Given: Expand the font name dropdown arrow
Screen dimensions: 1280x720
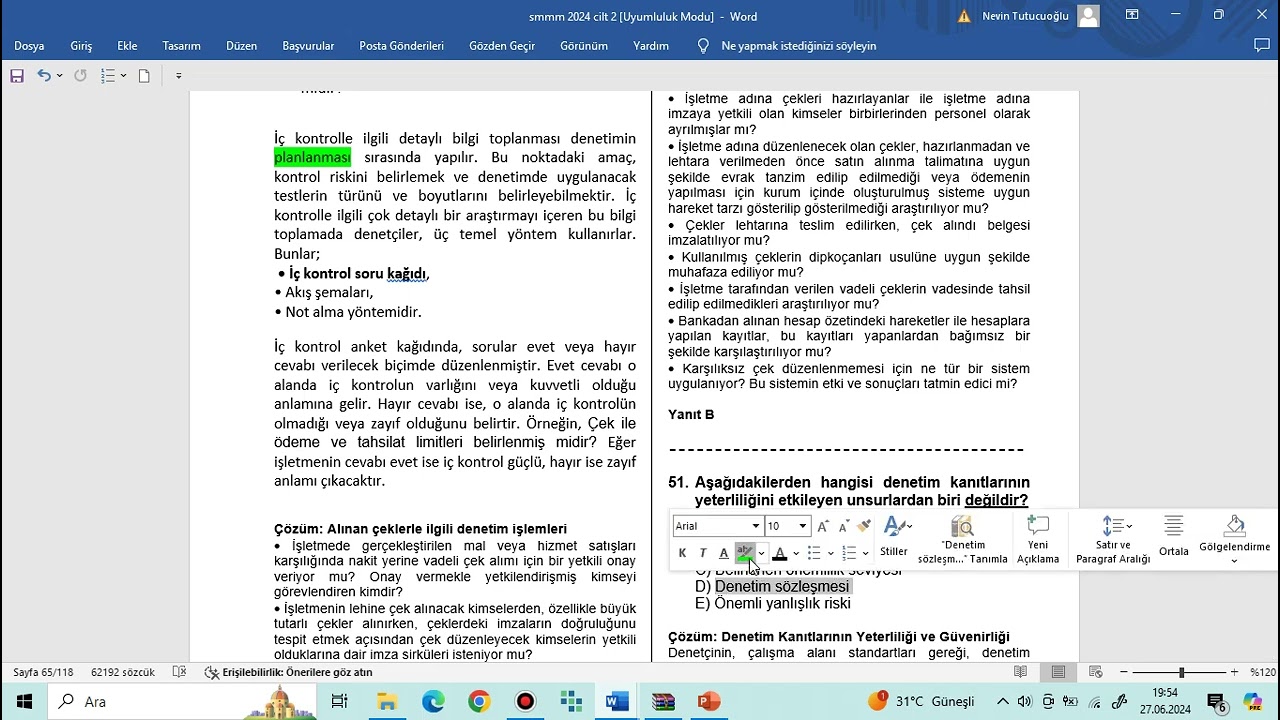Looking at the screenshot, I should (x=756, y=526).
